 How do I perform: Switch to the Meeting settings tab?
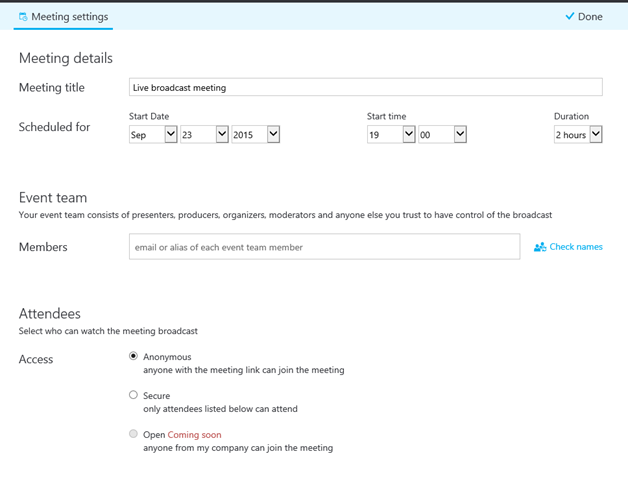(63, 17)
